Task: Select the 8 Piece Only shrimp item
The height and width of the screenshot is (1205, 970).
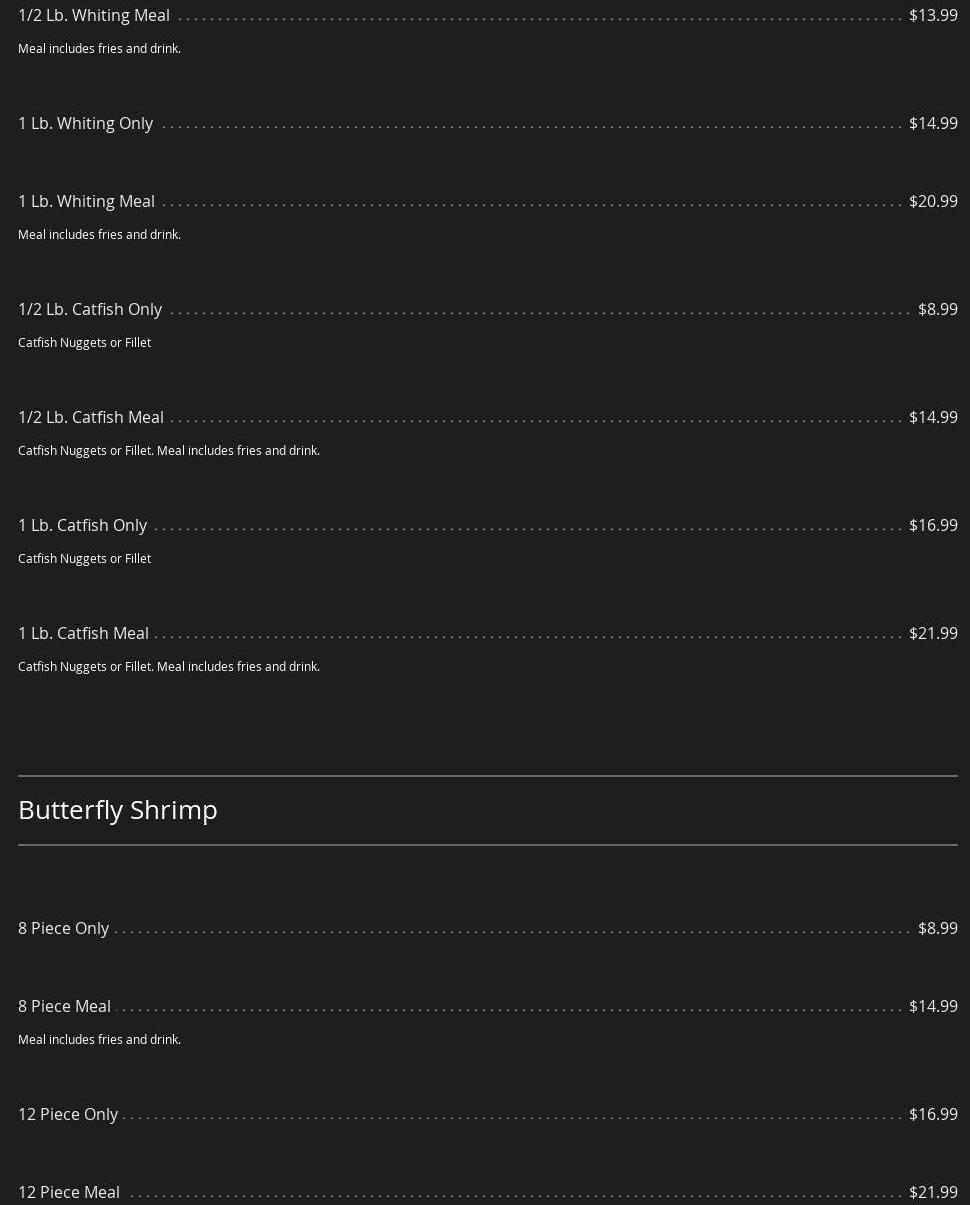Action: (x=64, y=928)
